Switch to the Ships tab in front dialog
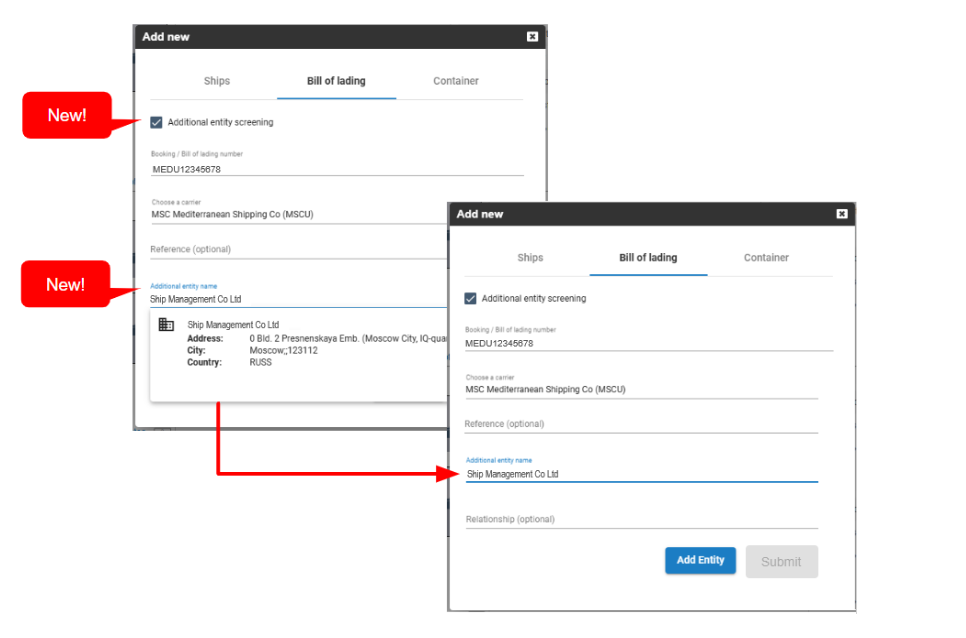The width and height of the screenshot is (966, 638). click(x=530, y=258)
